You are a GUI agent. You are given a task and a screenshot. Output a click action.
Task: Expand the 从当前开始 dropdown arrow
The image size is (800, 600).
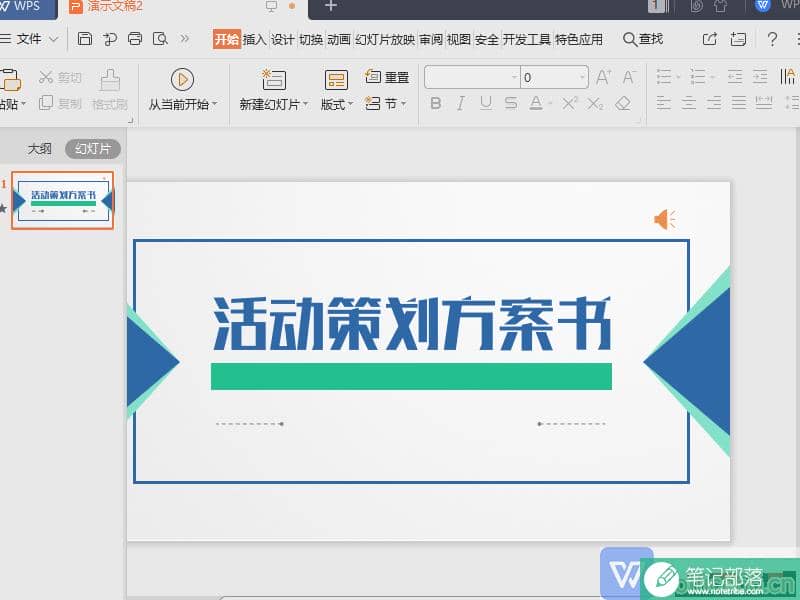tap(215, 104)
